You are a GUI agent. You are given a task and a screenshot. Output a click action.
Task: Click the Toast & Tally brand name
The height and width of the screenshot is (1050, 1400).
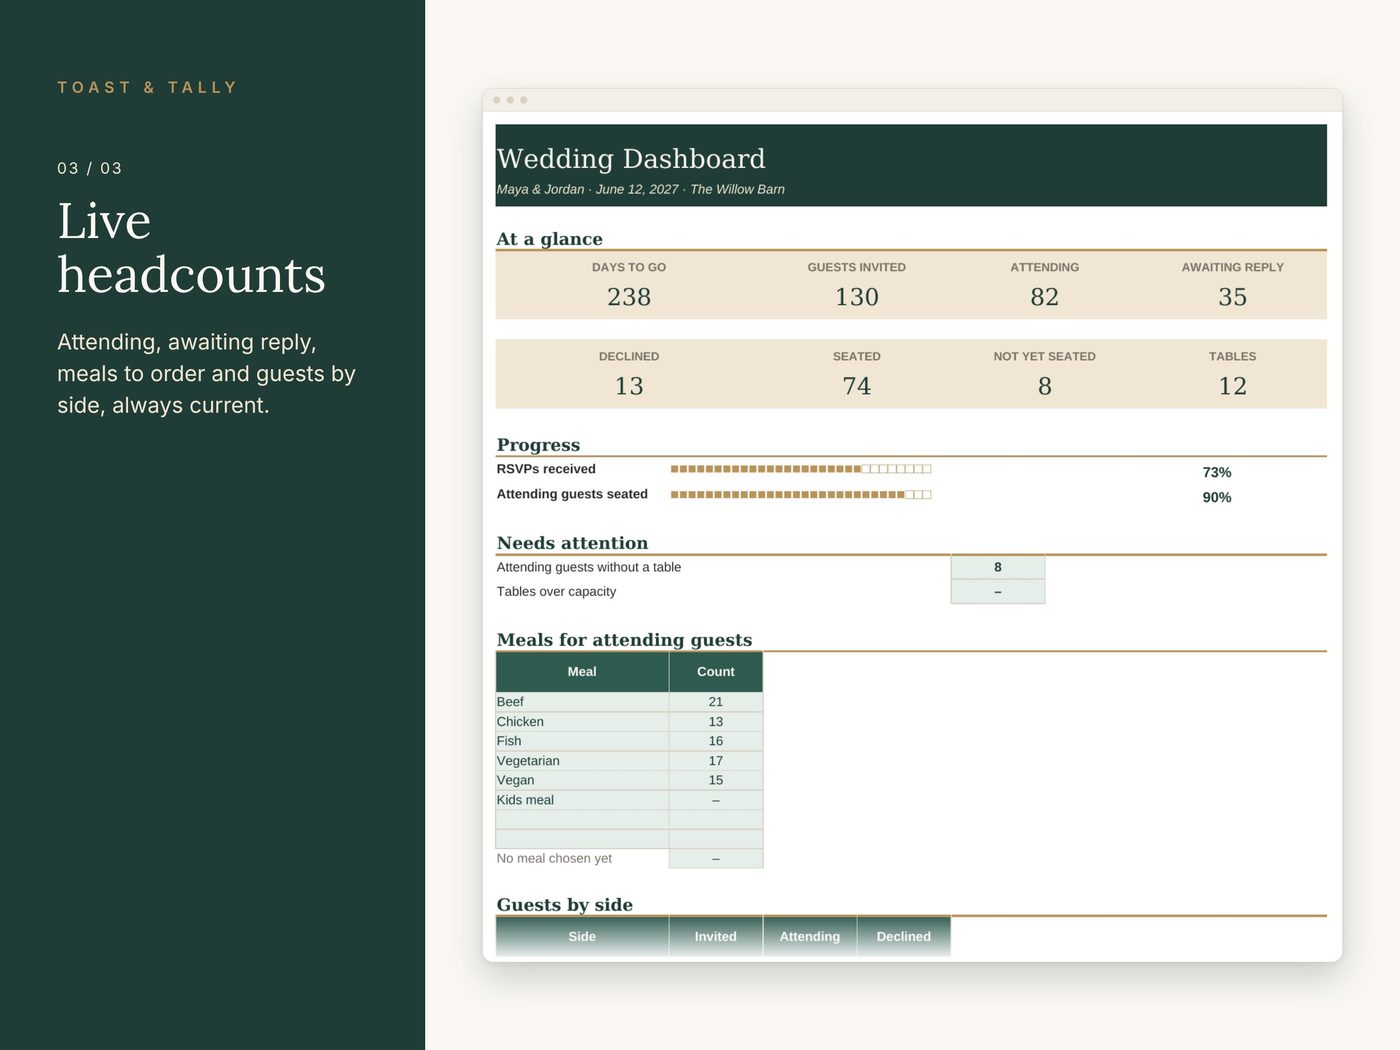(147, 88)
